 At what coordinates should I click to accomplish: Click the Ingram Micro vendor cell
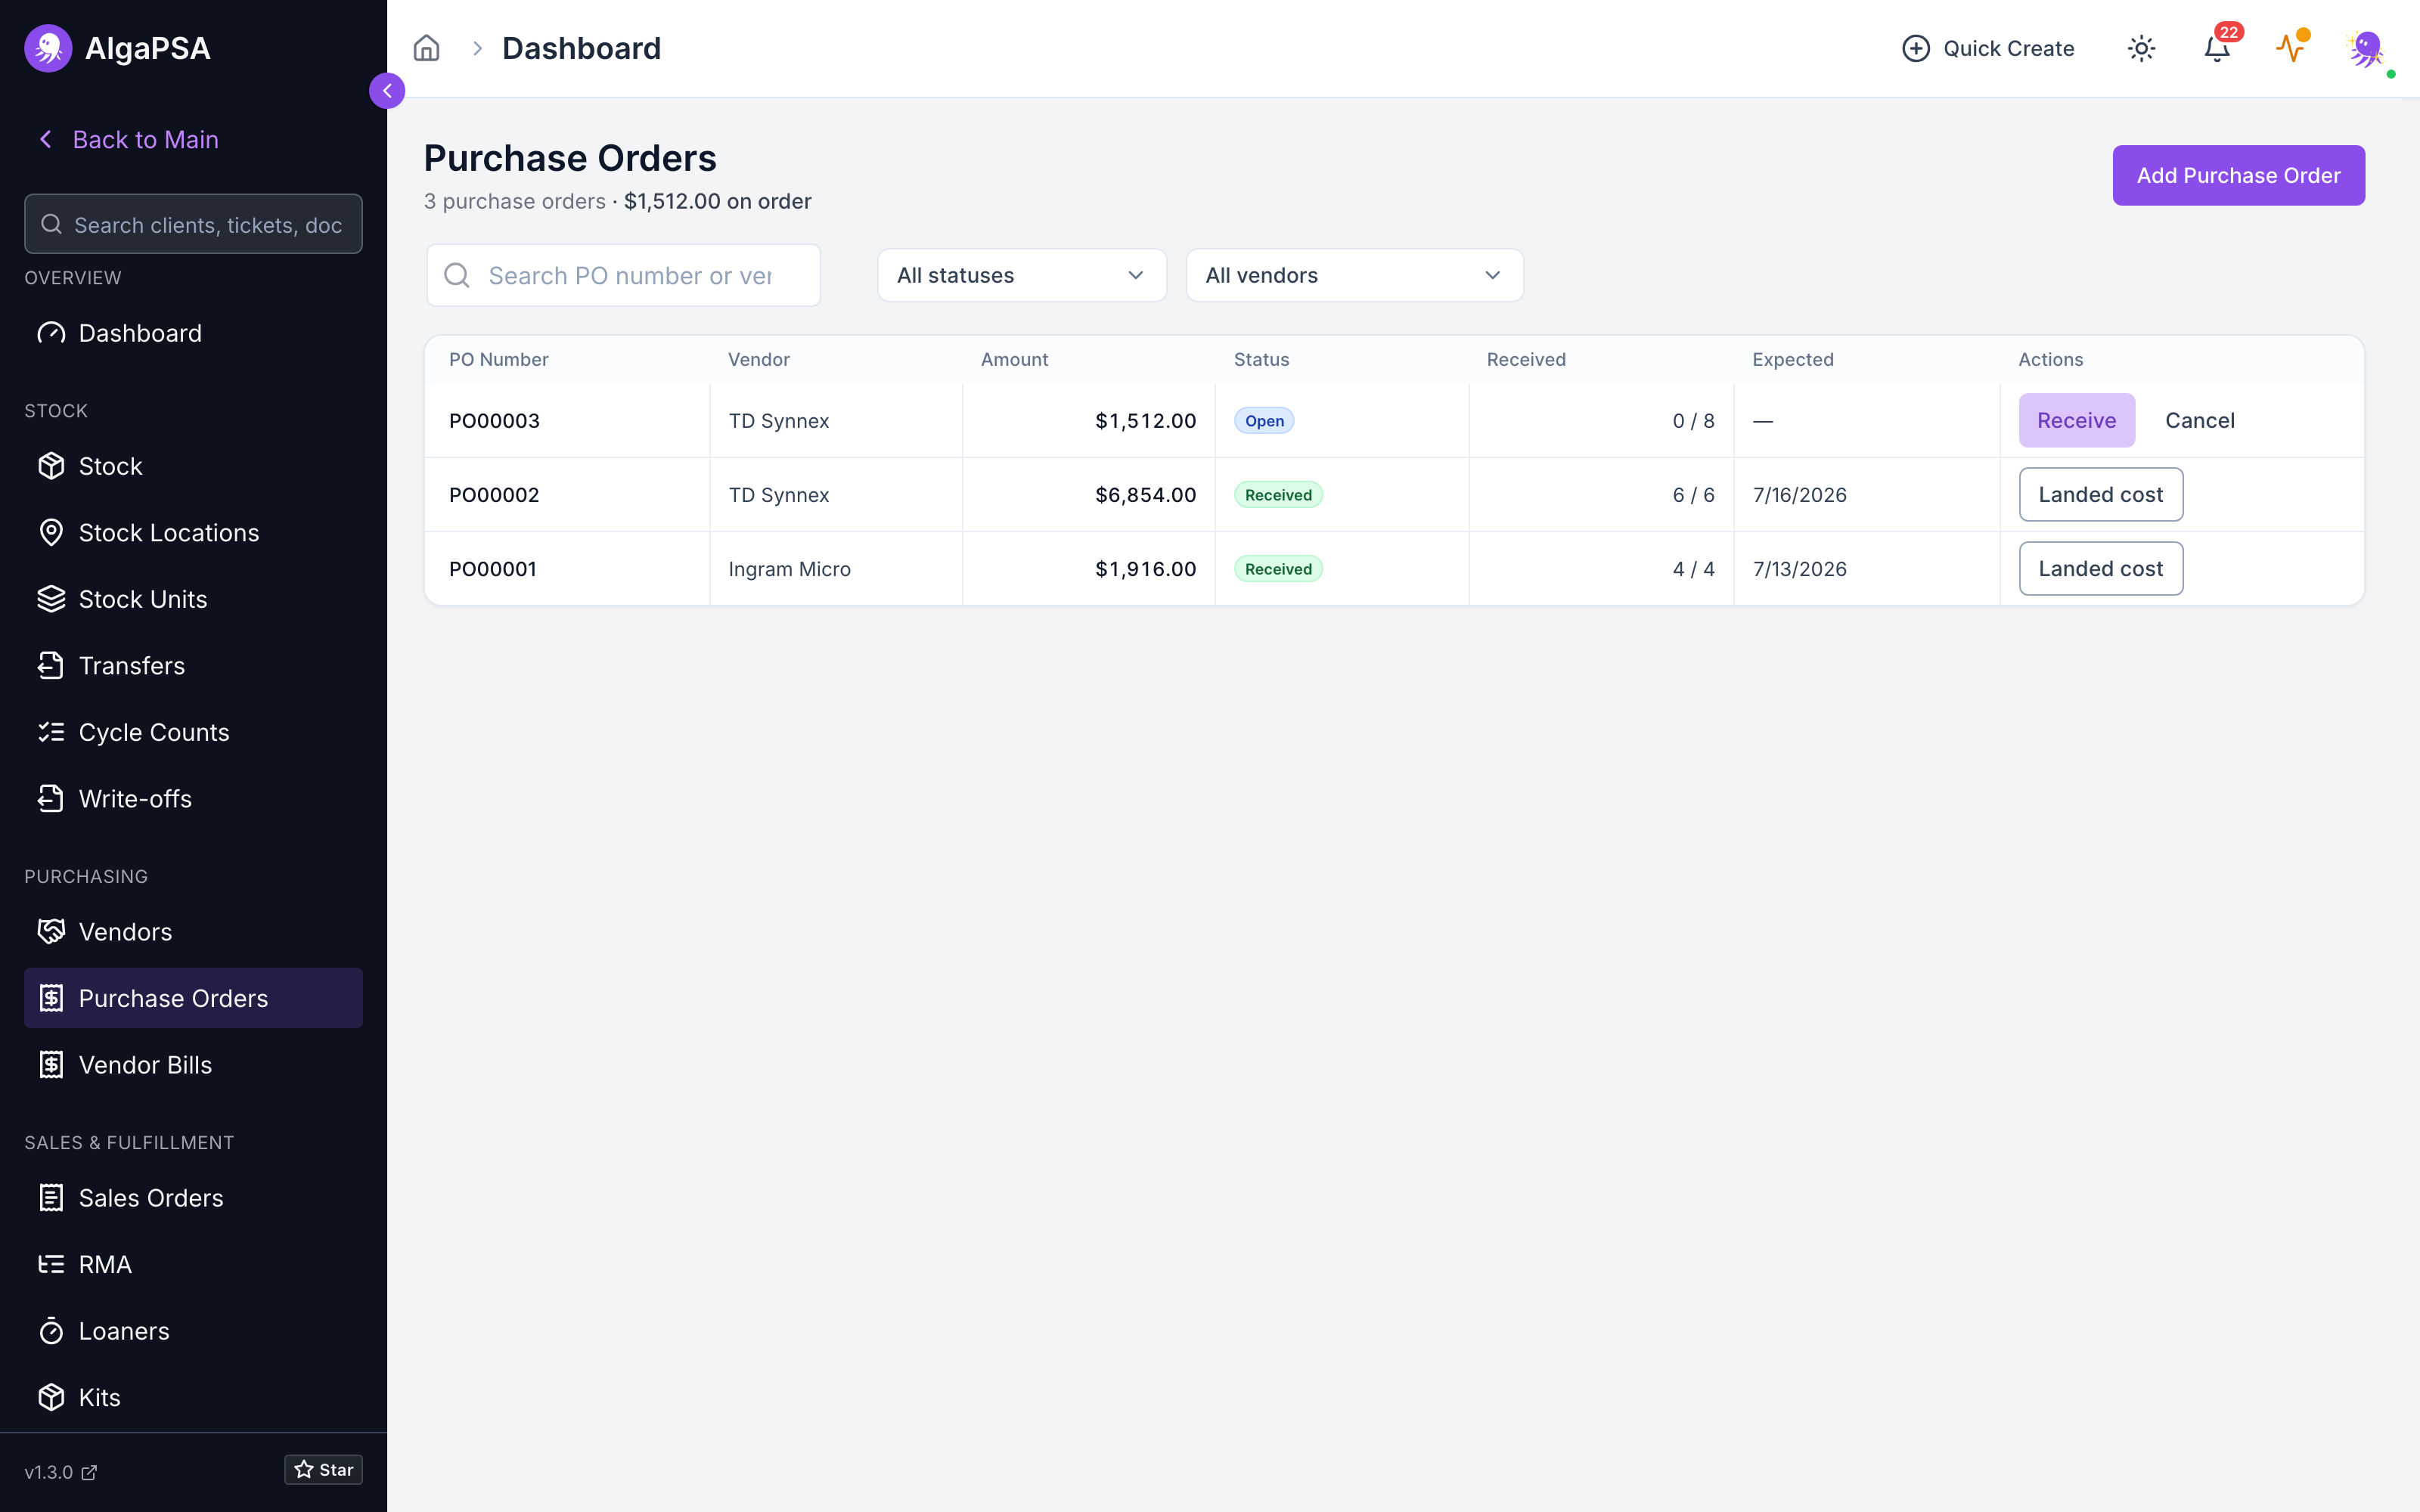coord(836,568)
